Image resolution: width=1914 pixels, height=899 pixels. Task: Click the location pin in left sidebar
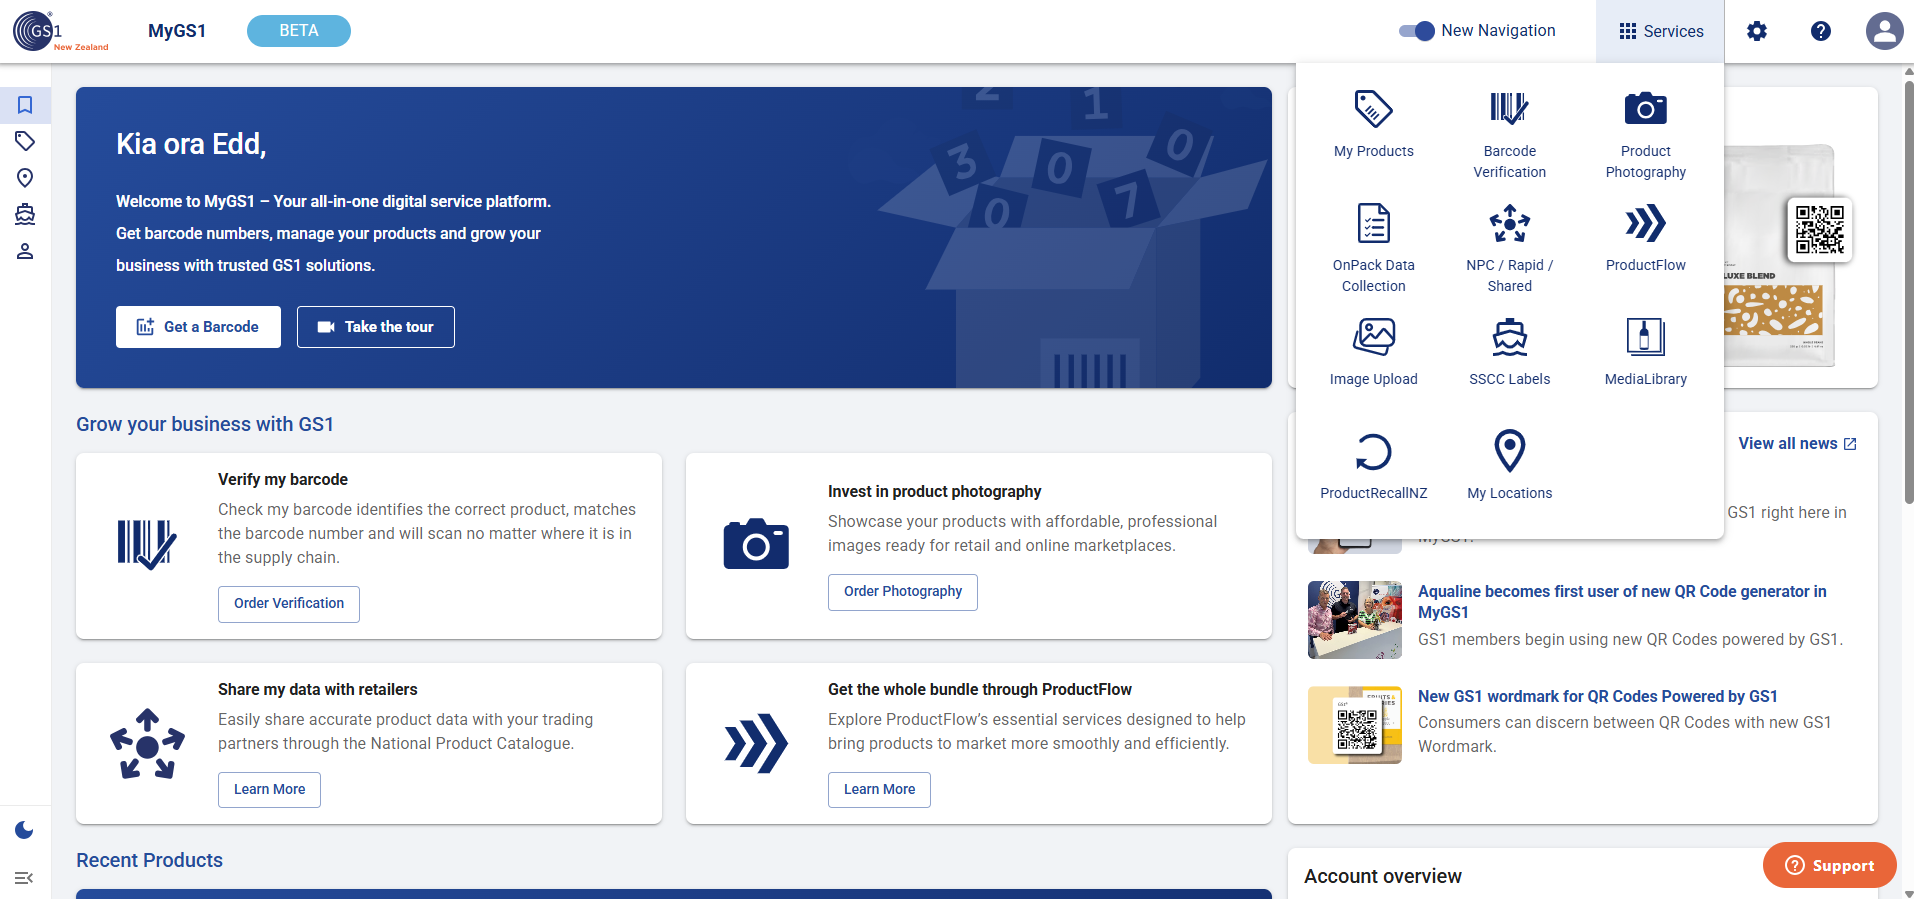tap(25, 178)
